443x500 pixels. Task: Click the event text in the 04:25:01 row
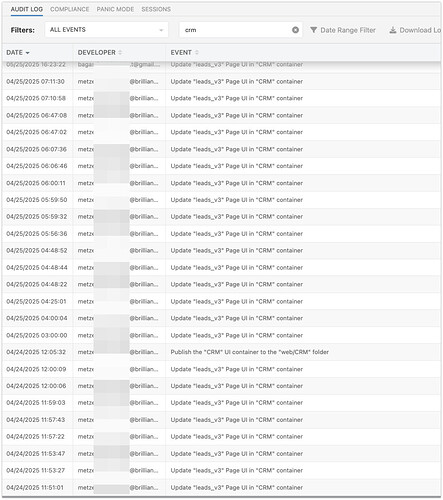pos(237,301)
